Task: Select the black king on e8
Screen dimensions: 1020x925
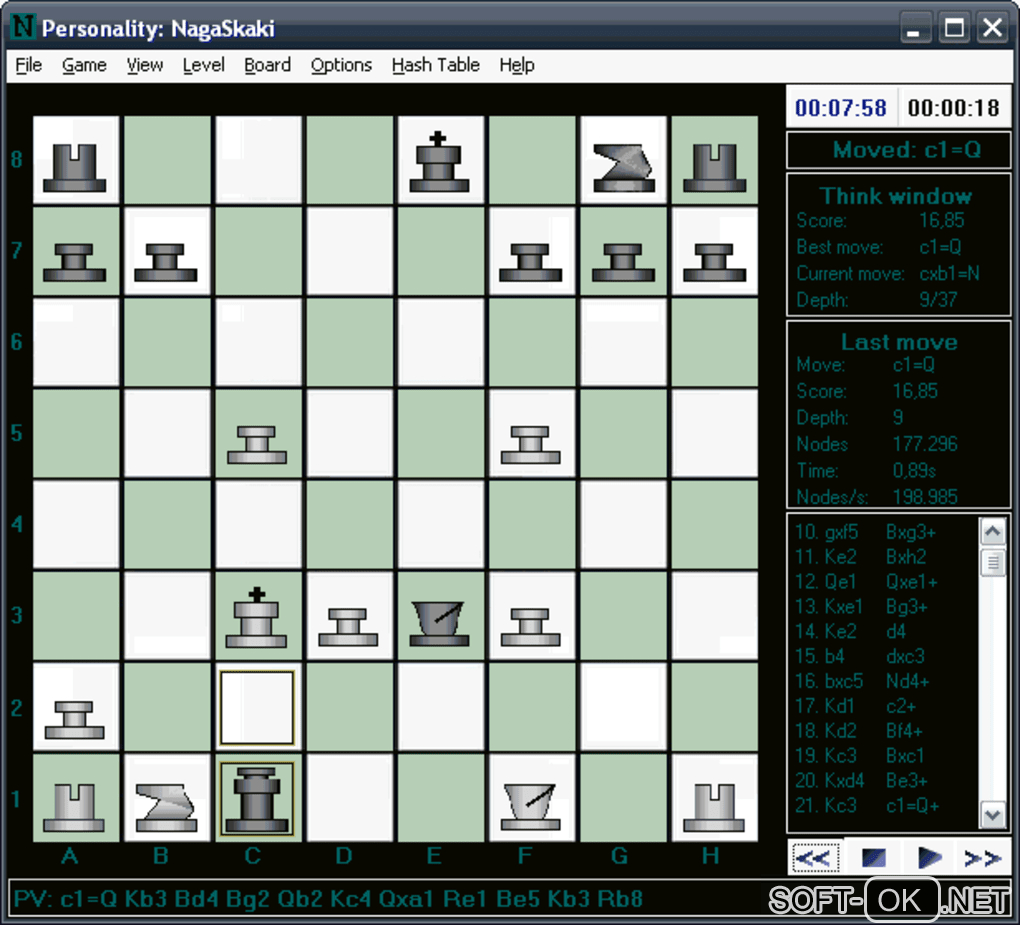Action: click(x=439, y=162)
